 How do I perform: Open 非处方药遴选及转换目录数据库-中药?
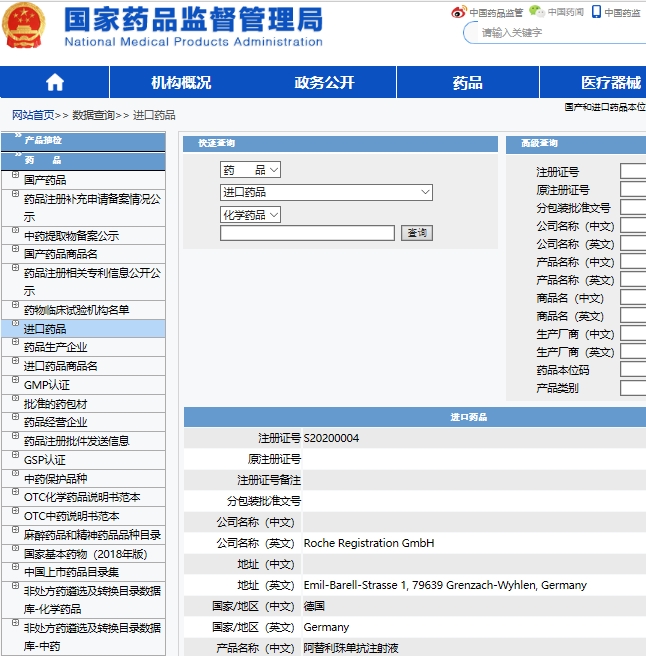pos(92,637)
